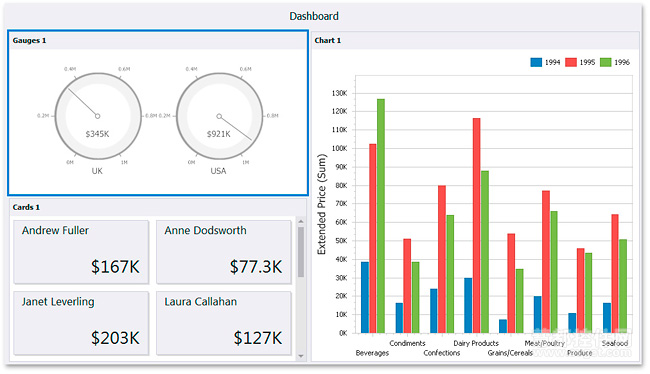Click the Beverages axis label
This screenshot has width=650, height=374.
372,353
